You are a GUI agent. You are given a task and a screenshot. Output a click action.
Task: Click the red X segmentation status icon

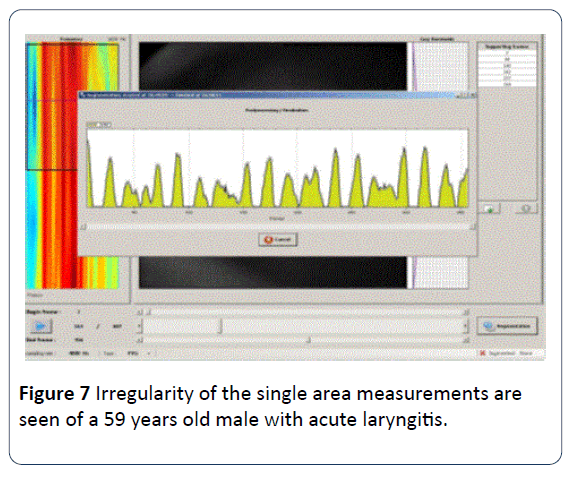click(x=483, y=353)
